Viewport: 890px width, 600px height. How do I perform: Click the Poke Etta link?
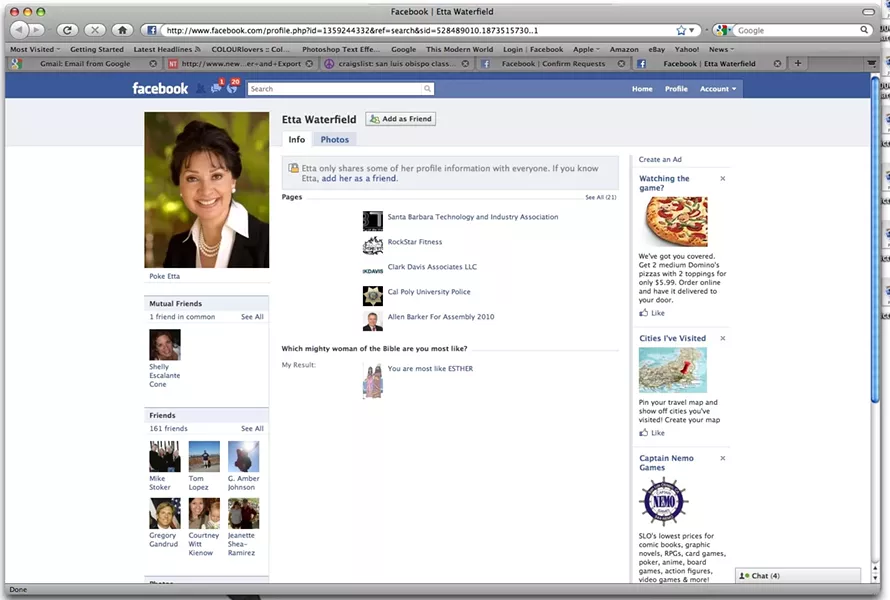tap(165, 276)
